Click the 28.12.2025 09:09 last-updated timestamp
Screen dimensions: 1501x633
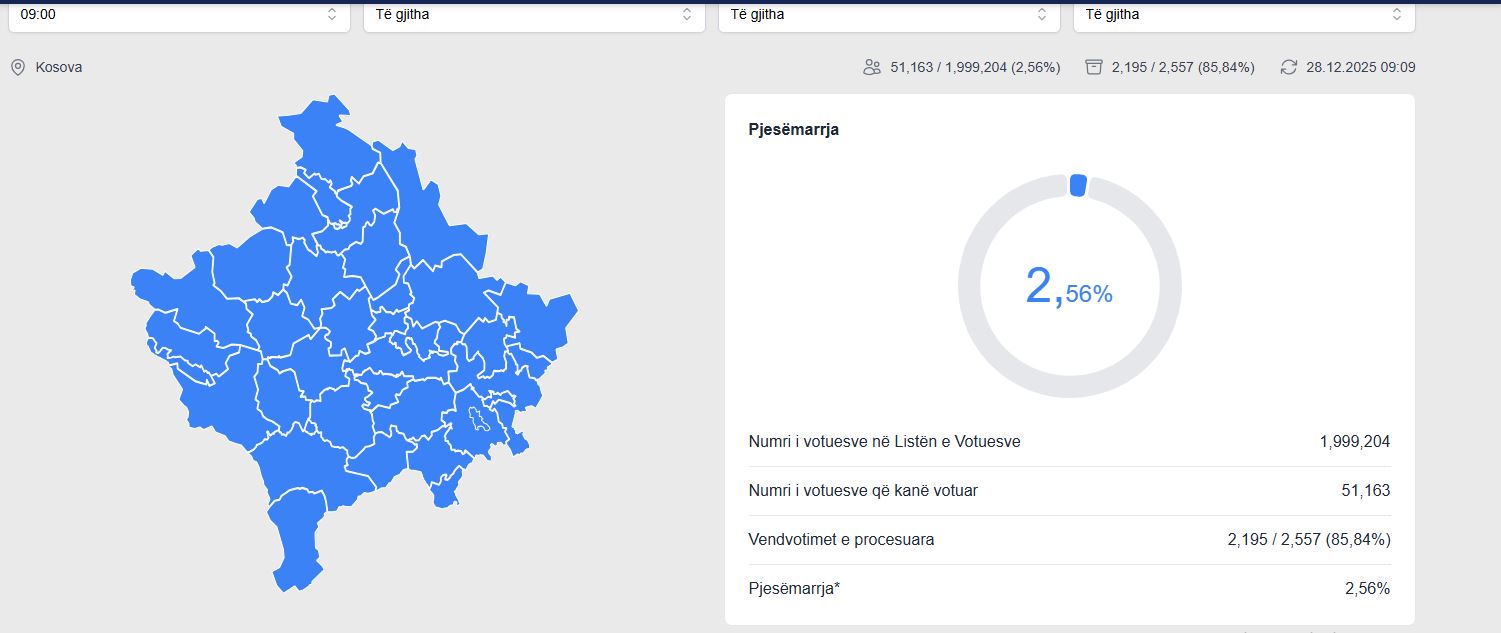click(x=1360, y=67)
